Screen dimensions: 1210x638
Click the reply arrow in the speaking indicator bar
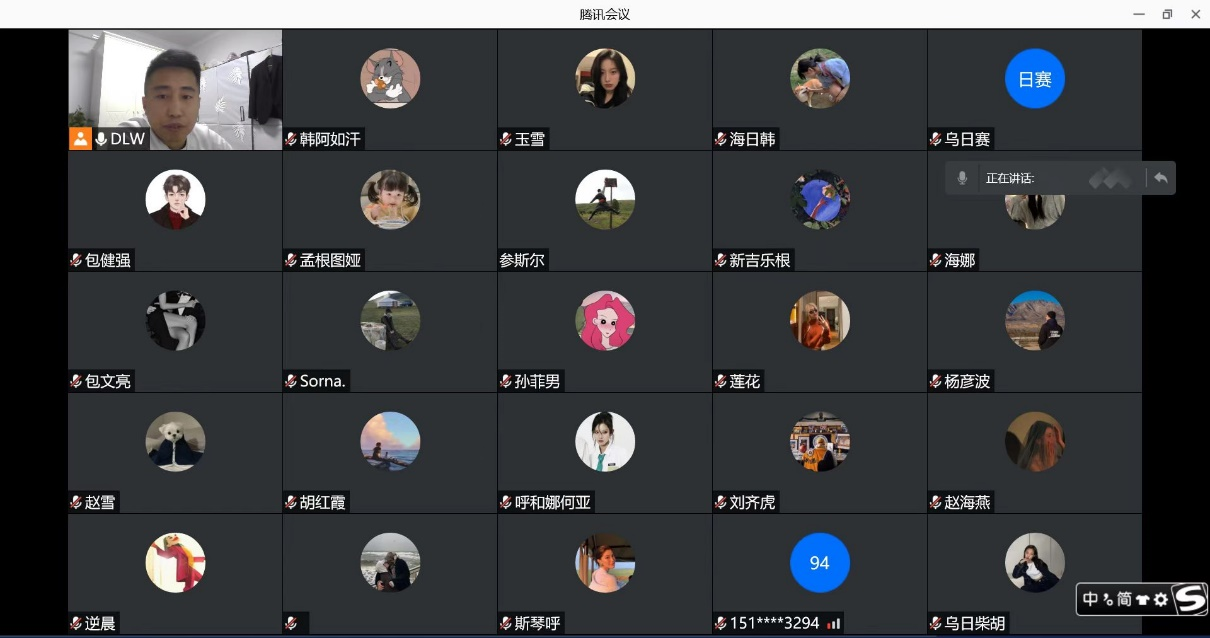click(x=1160, y=178)
